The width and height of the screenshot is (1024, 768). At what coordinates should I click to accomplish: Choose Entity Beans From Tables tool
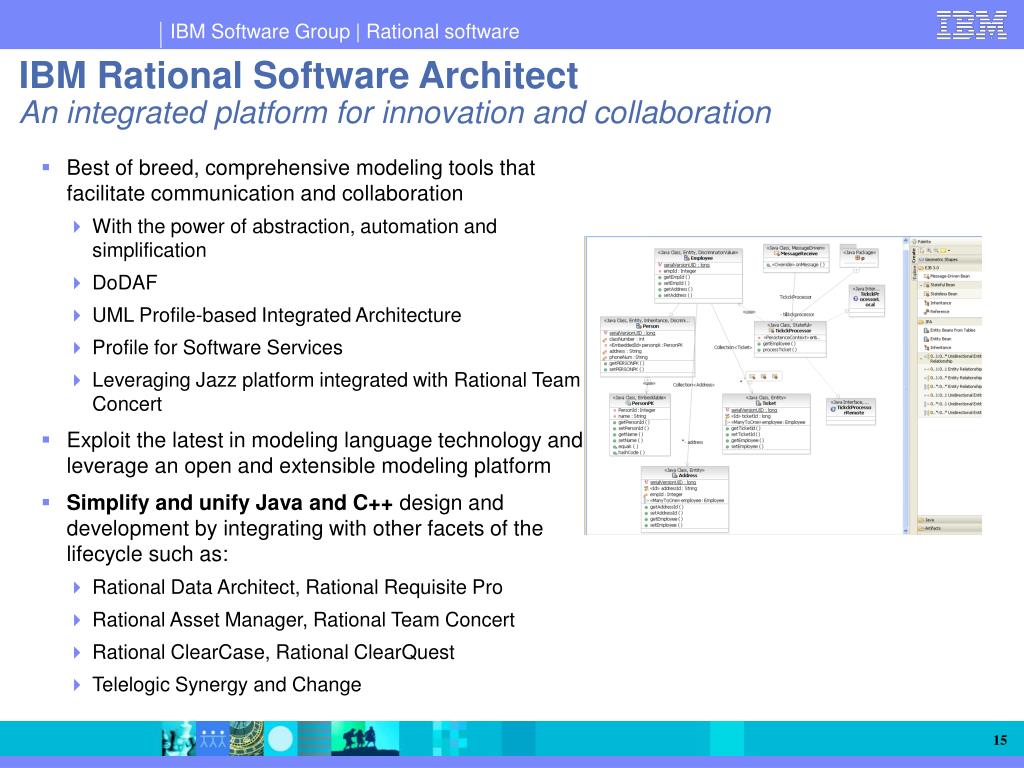[x=949, y=330]
